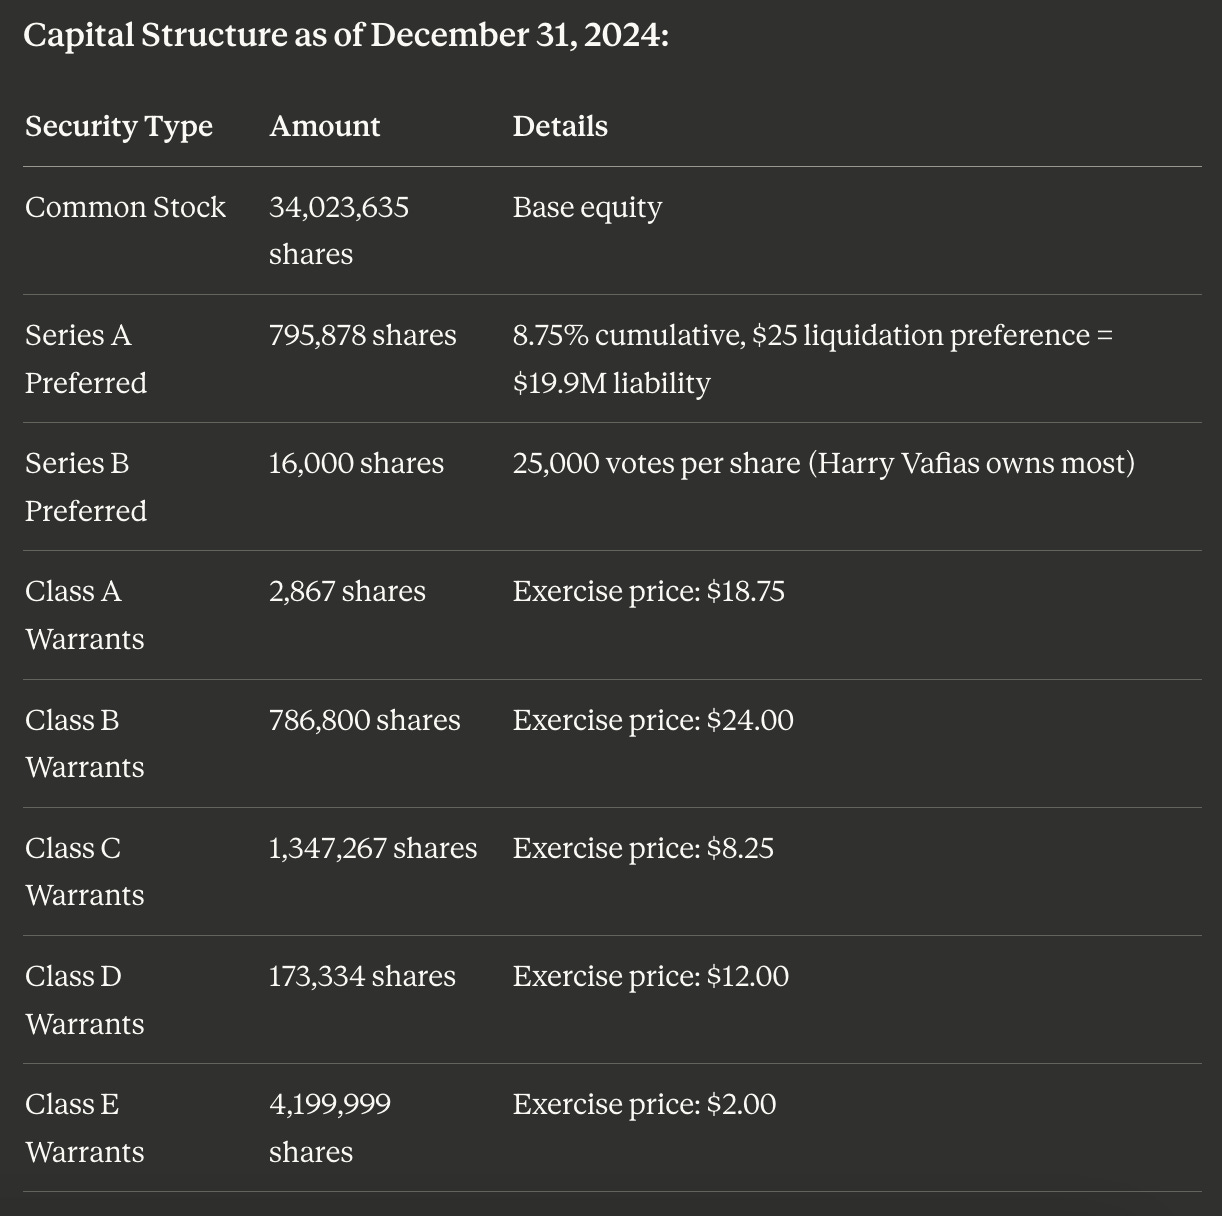Viewport: 1222px width, 1216px height.
Task: Click the Common Stock row label
Action: (x=125, y=207)
